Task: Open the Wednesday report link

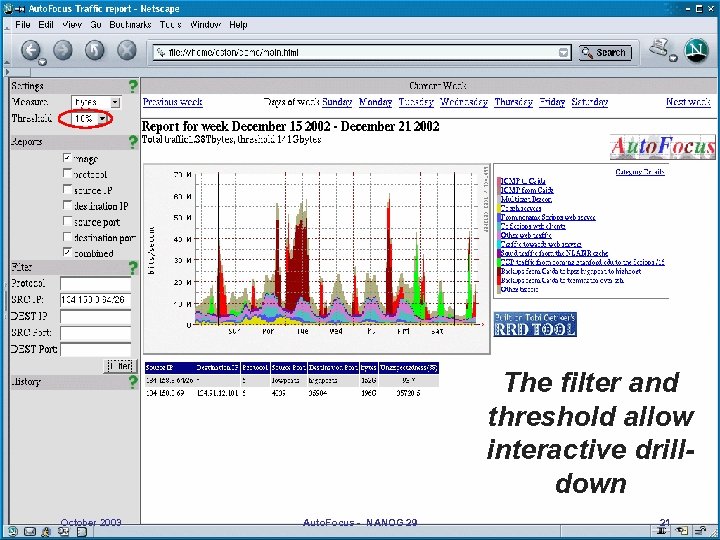Action: tap(464, 102)
